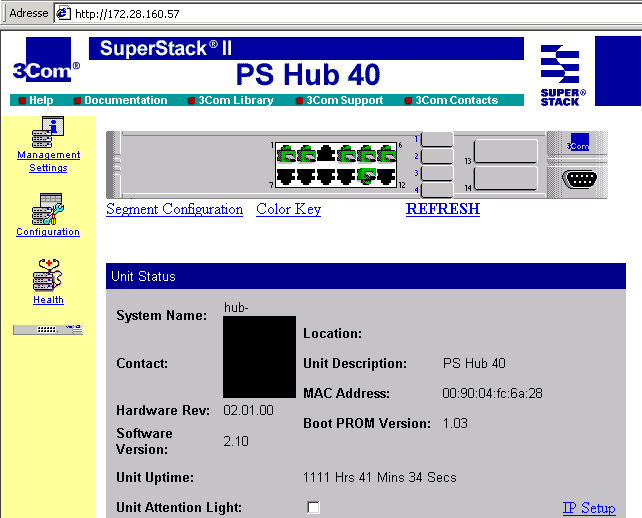Select active port 11 on the hub image
642x518 pixels.
click(x=366, y=176)
